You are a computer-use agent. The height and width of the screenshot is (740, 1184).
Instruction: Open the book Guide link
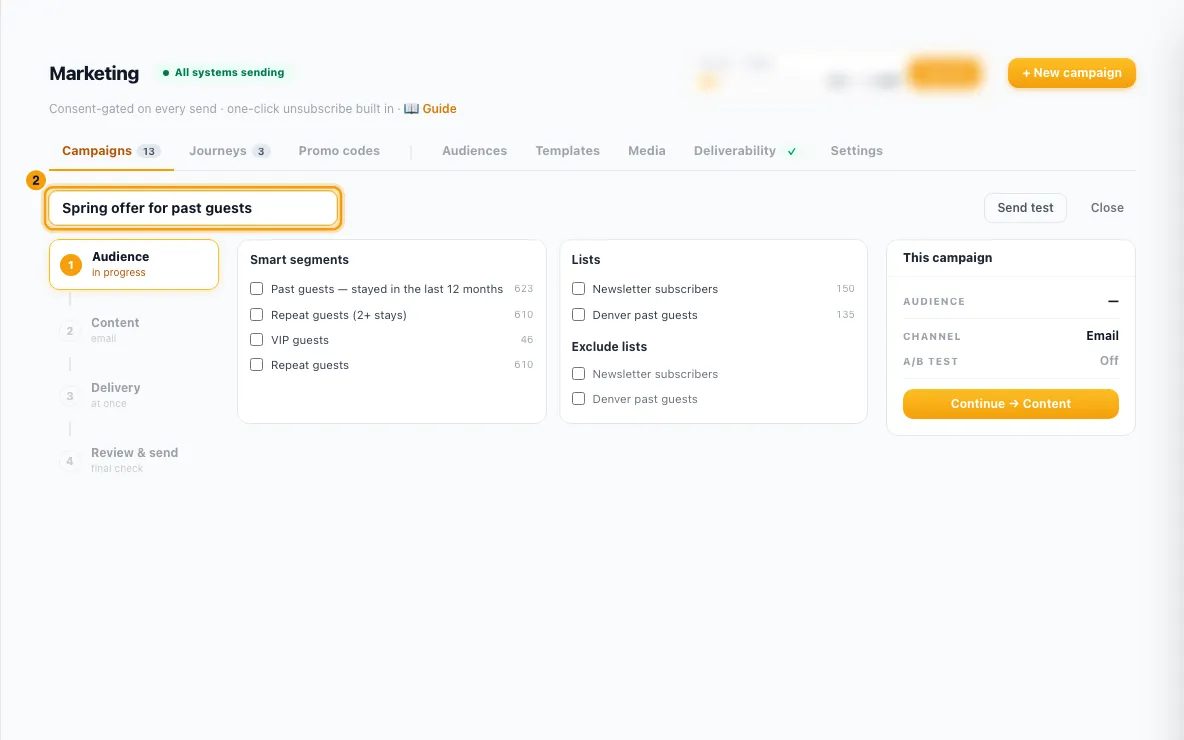click(x=430, y=109)
